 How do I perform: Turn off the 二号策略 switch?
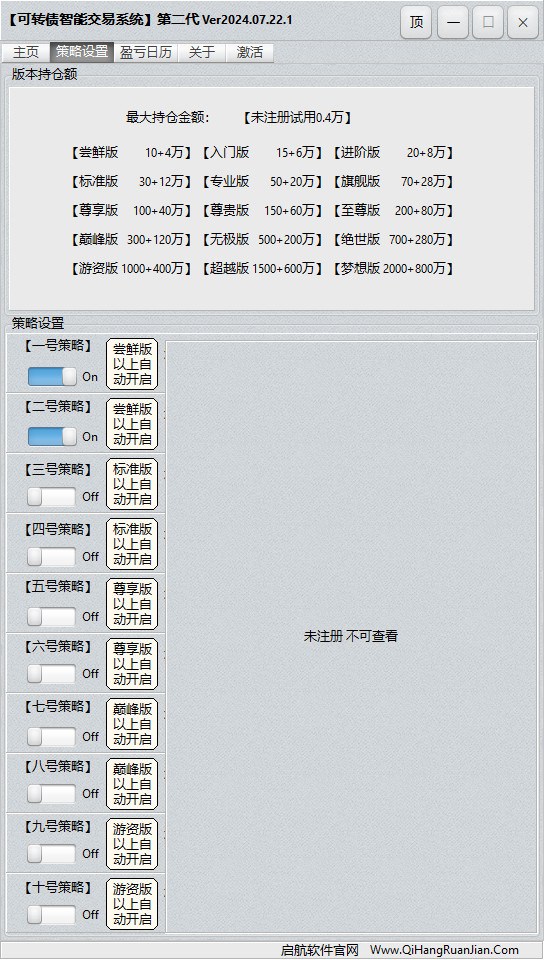[52, 437]
